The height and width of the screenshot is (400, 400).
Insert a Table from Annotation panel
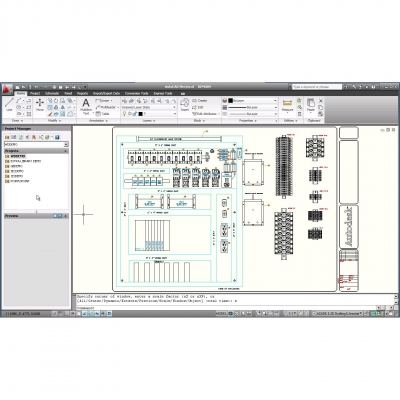click(x=103, y=114)
